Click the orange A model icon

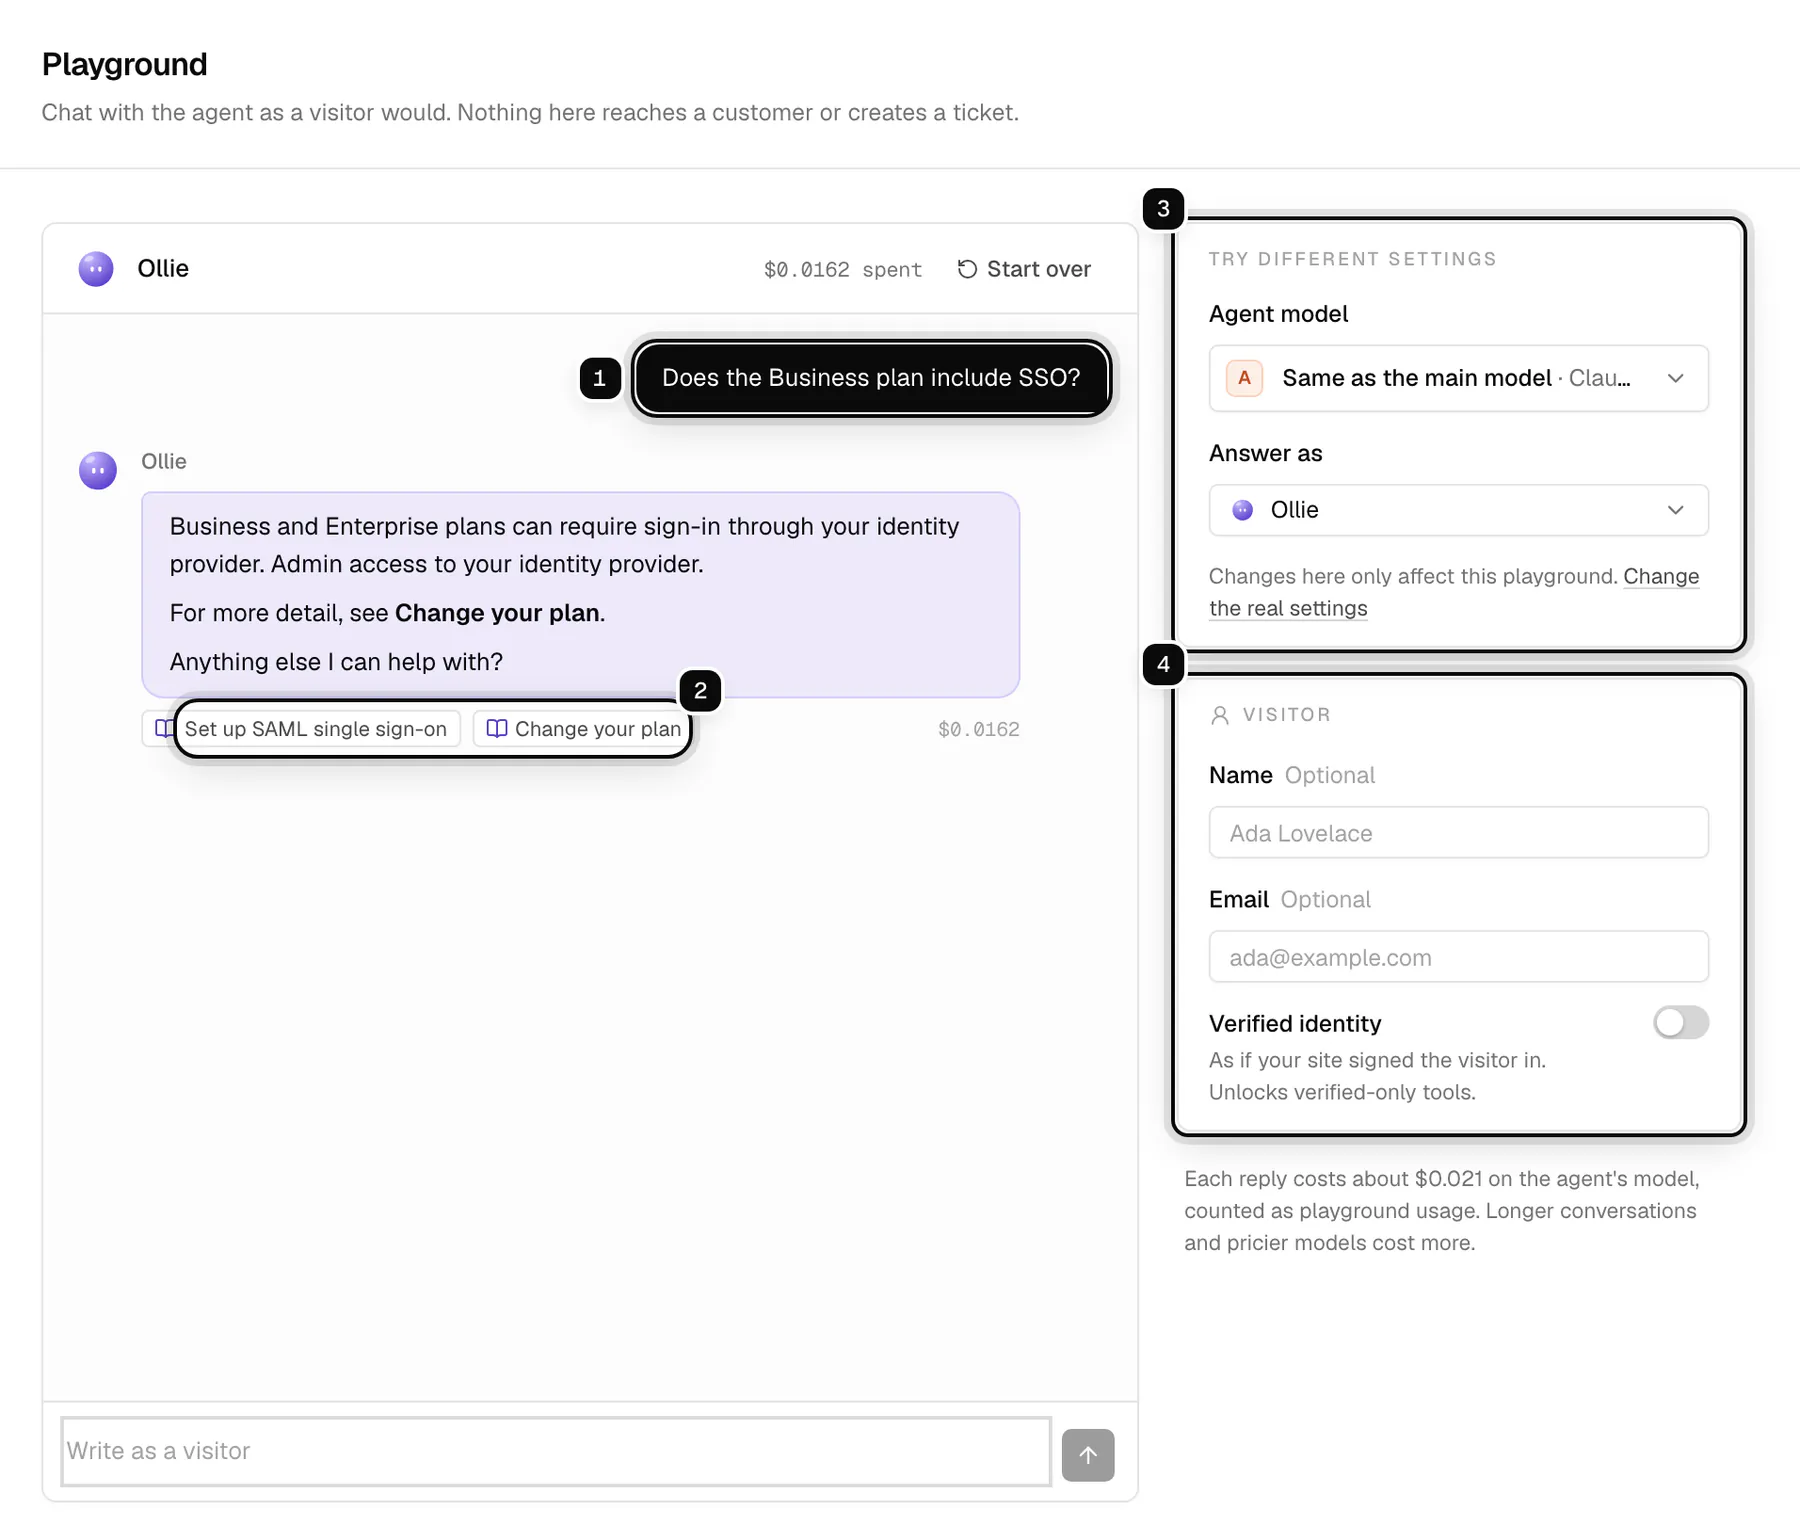(1244, 378)
